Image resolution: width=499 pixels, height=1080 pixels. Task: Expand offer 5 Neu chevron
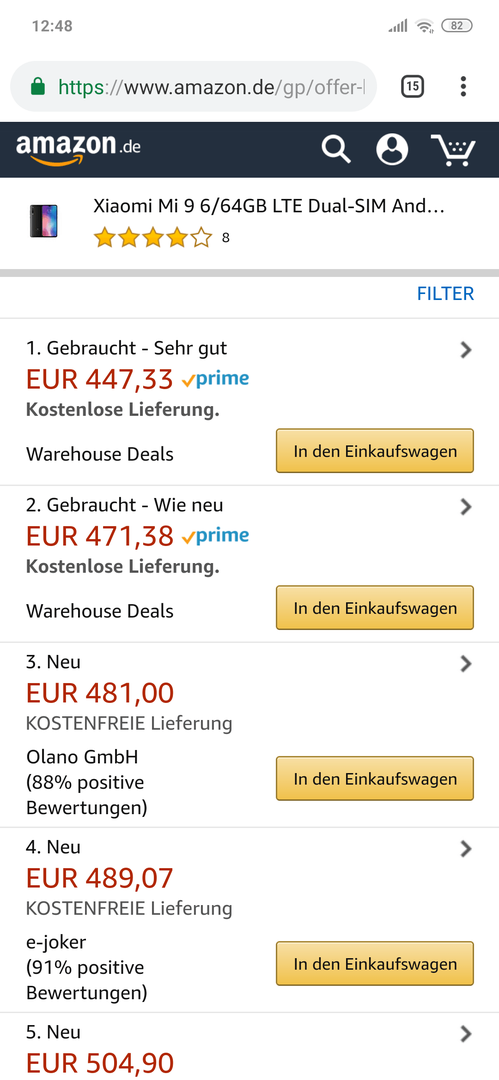pyautogui.click(x=466, y=1033)
